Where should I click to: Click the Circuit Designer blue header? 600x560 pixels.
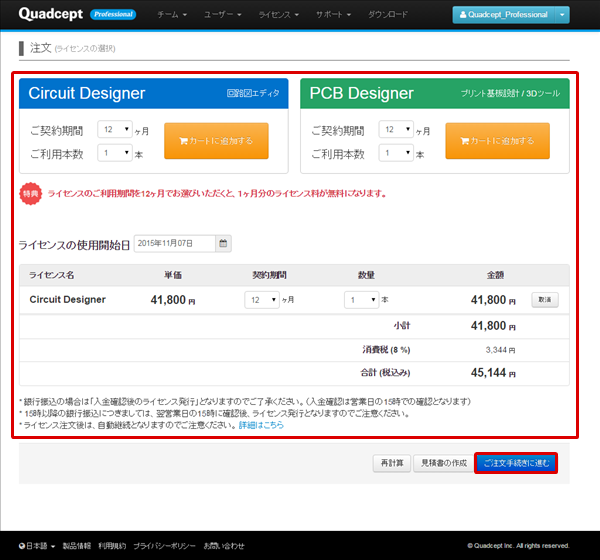[x=153, y=93]
